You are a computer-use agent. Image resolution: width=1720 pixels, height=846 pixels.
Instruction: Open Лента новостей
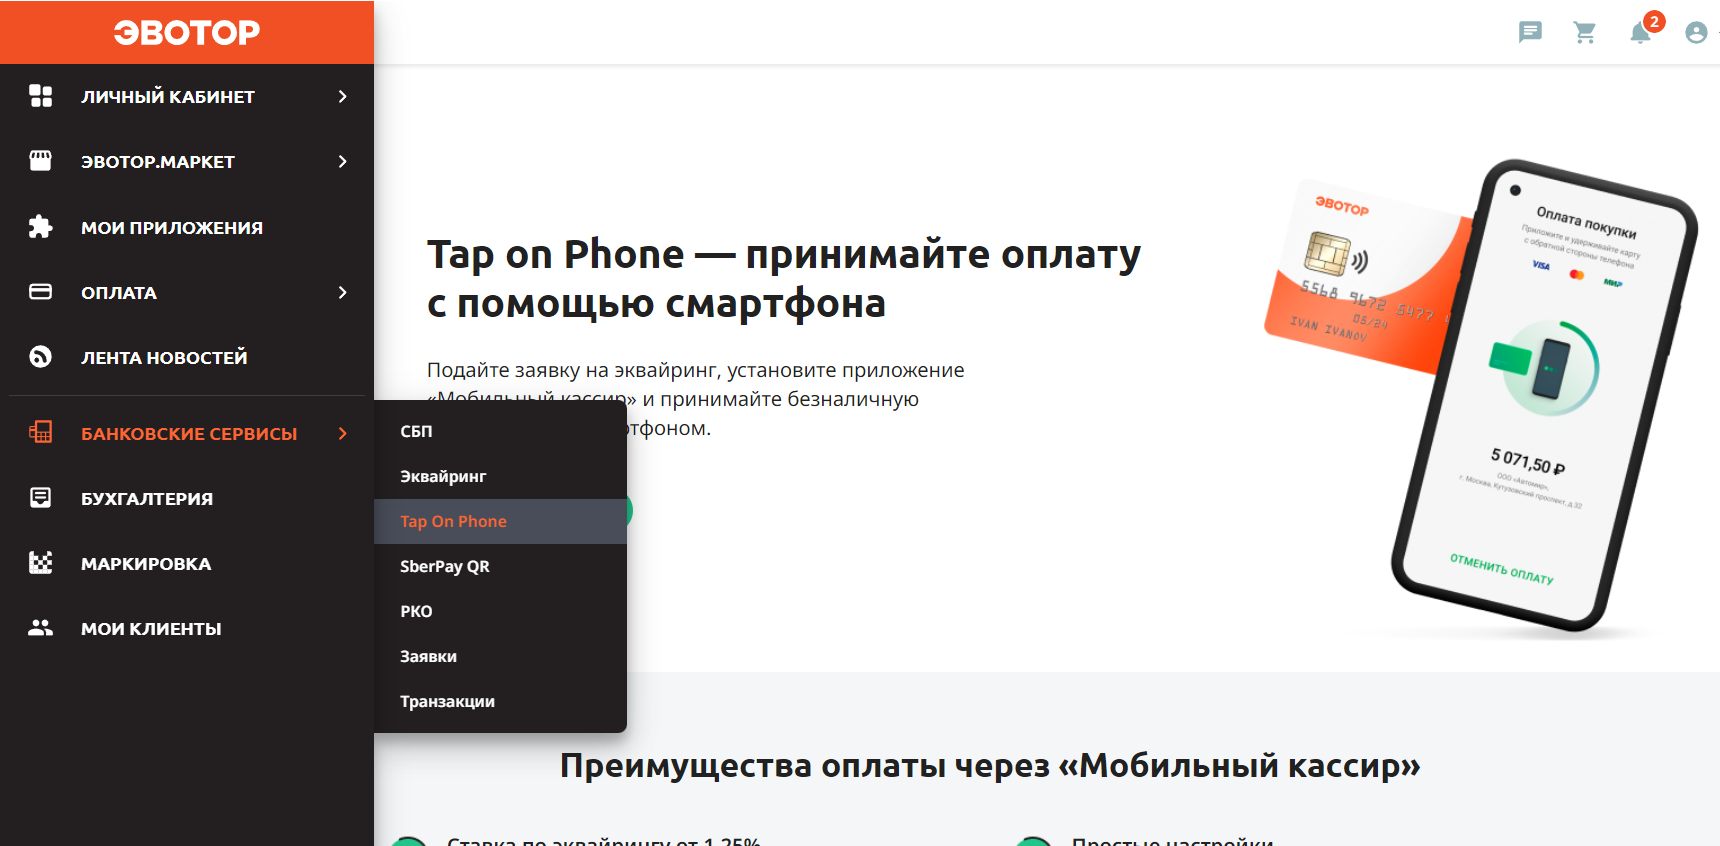pyautogui.click(x=164, y=358)
